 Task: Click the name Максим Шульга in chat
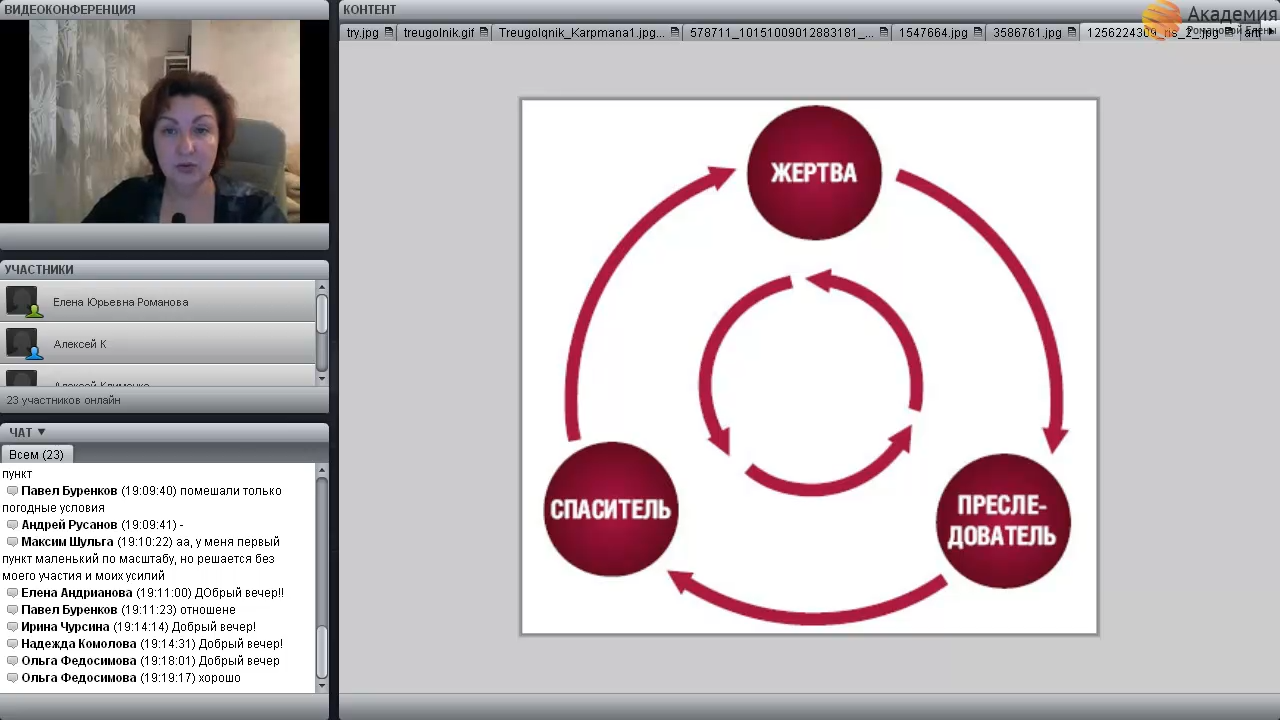tap(67, 542)
